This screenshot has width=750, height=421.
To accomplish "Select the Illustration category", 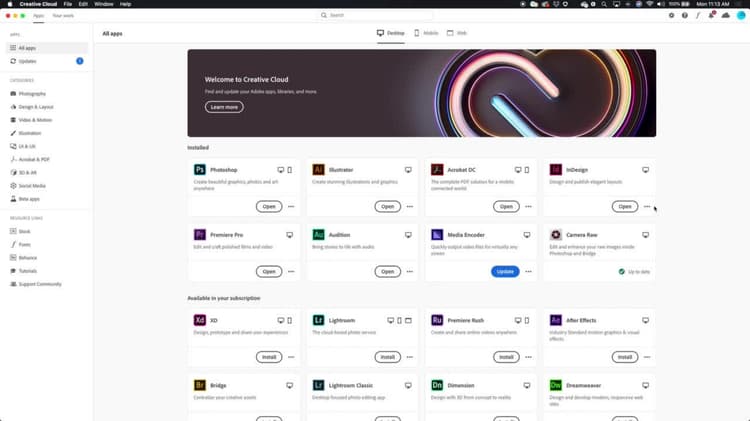I will (x=26, y=133).
